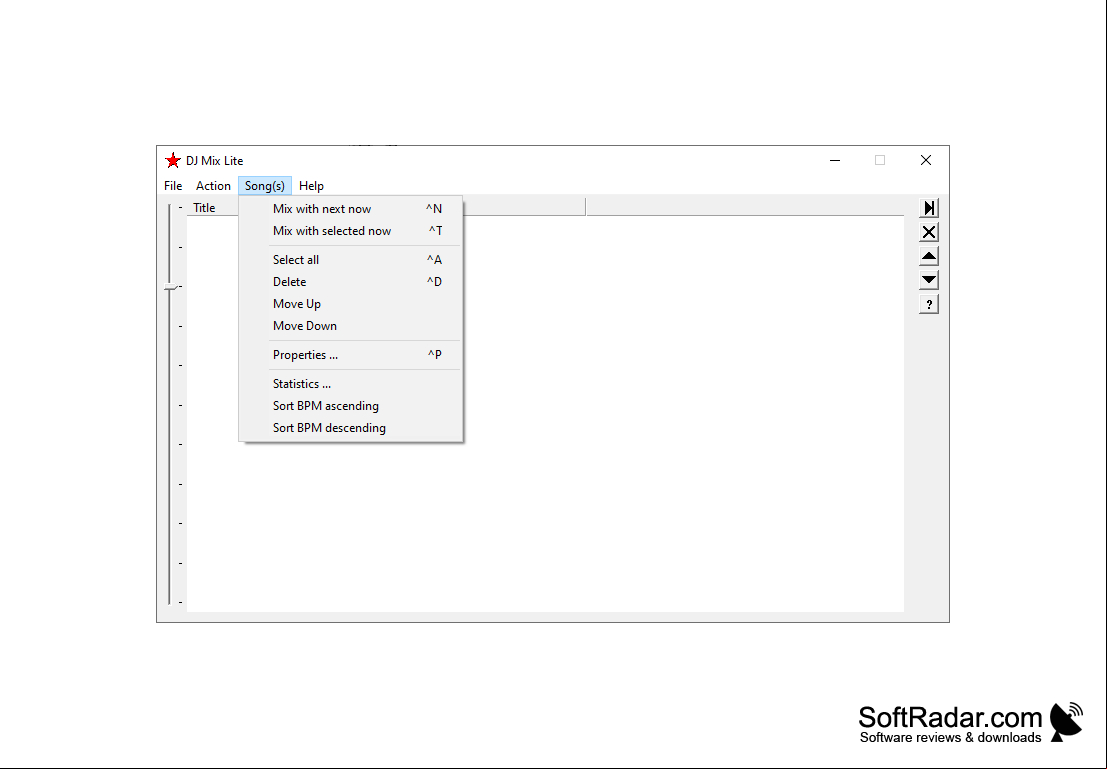Select the Move Down menu entry

[x=351, y=326]
